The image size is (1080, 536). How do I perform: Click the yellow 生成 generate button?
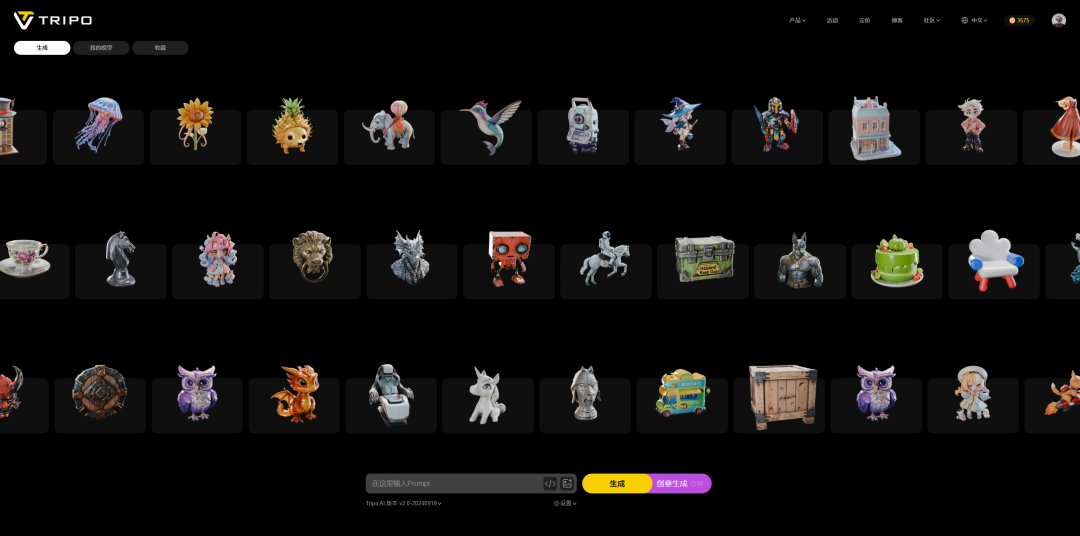point(617,484)
